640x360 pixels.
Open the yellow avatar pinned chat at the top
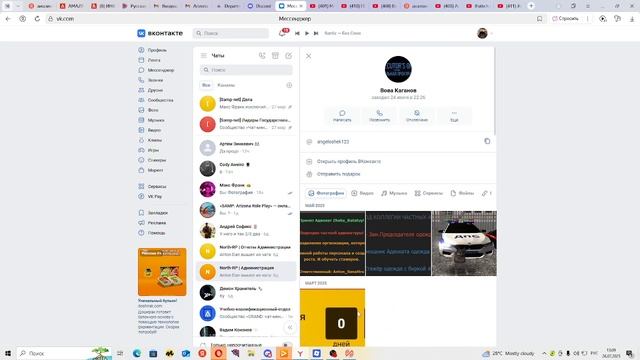pyautogui.click(x=246, y=103)
